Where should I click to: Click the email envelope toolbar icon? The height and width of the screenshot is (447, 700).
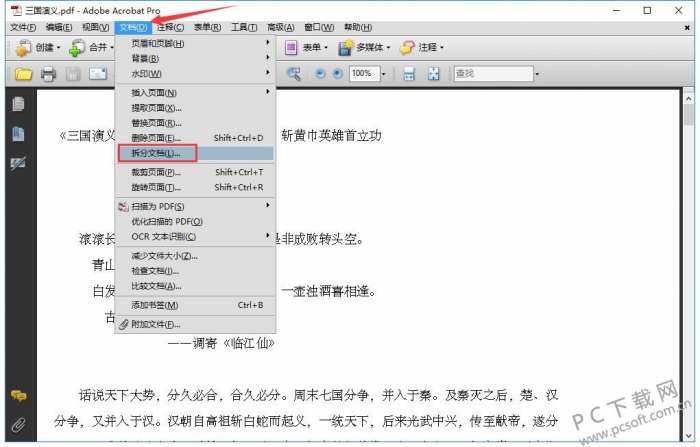(x=98, y=74)
